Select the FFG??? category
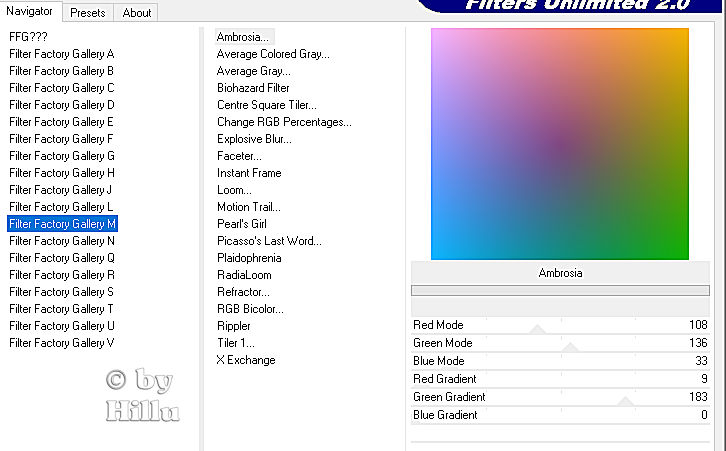 click(28, 37)
